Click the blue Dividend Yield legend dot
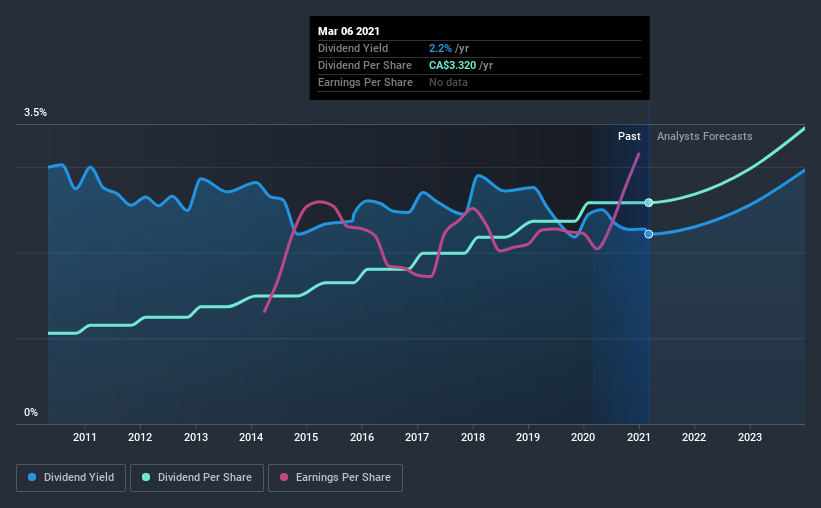This screenshot has width=821, height=508. click(x=32, y=477)
